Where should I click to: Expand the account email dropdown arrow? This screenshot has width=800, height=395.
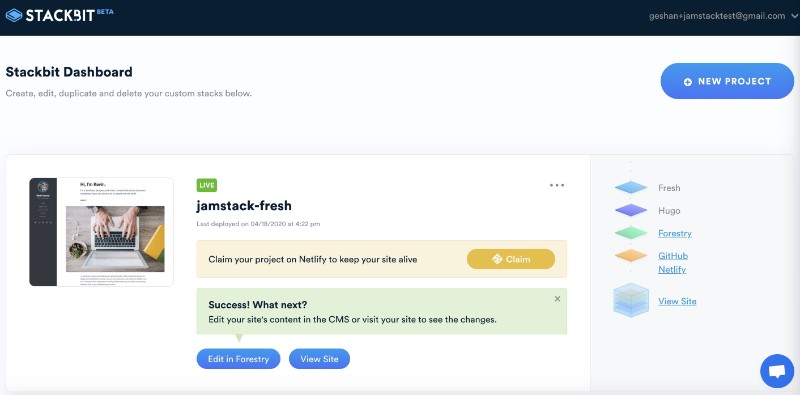pyautogui.click(x=794, y=16)
